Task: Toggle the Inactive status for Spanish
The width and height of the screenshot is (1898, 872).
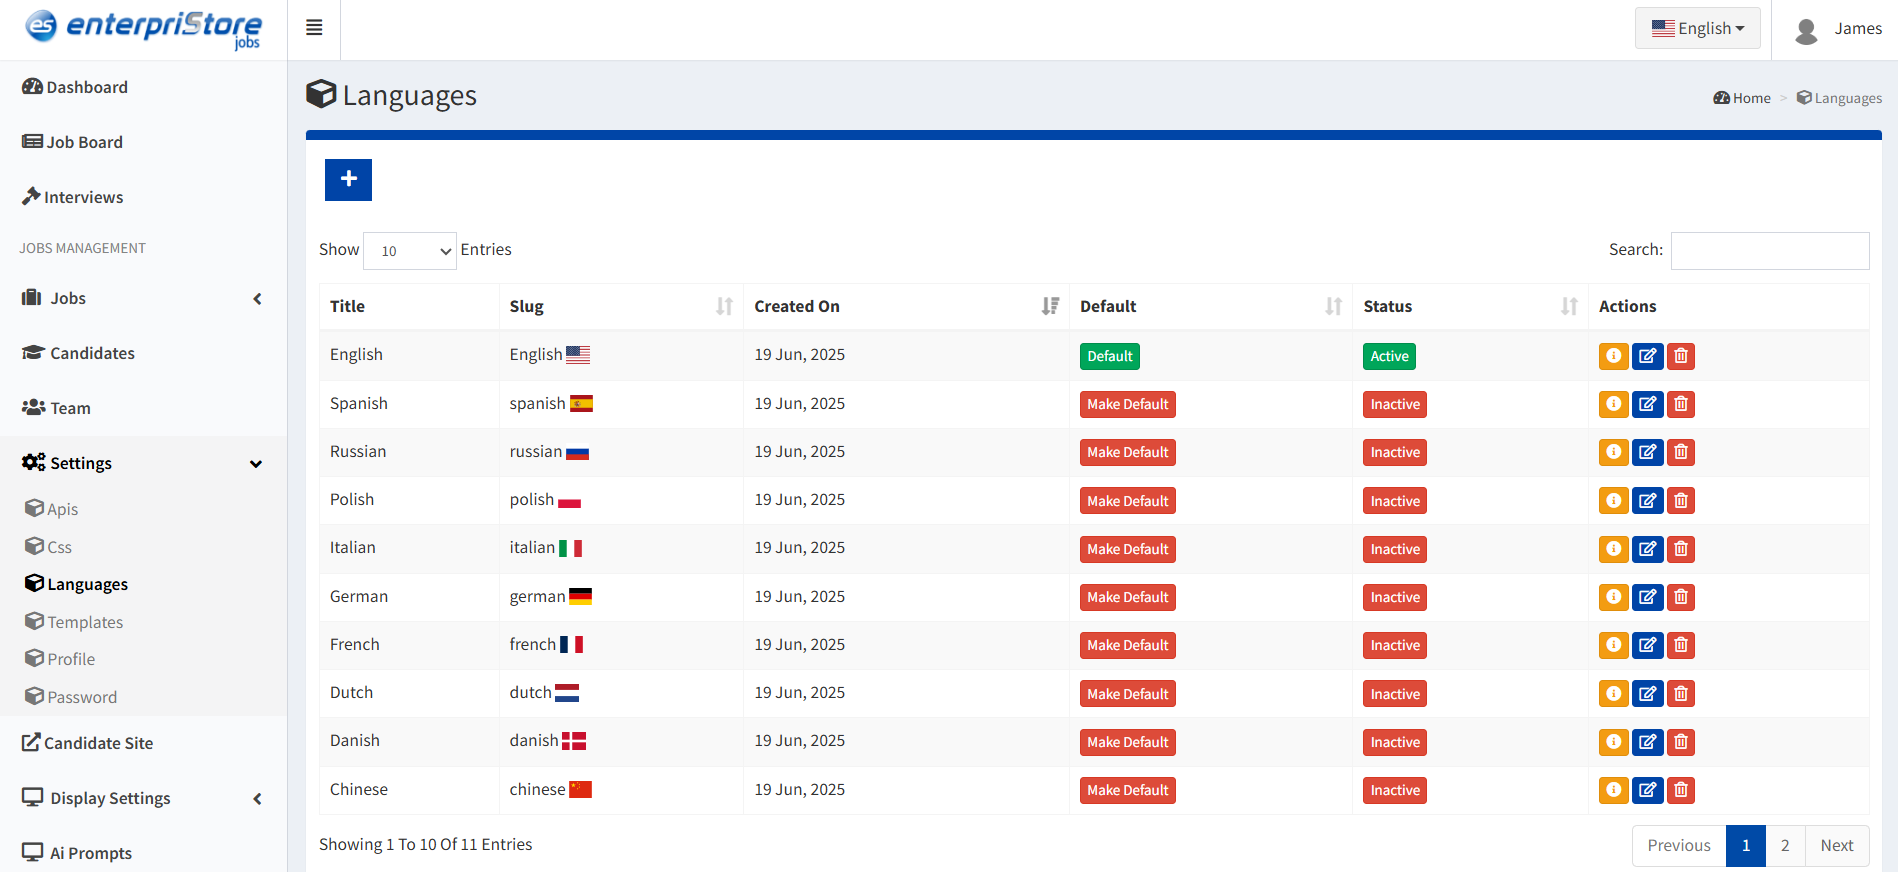Action: point(1394,404)
